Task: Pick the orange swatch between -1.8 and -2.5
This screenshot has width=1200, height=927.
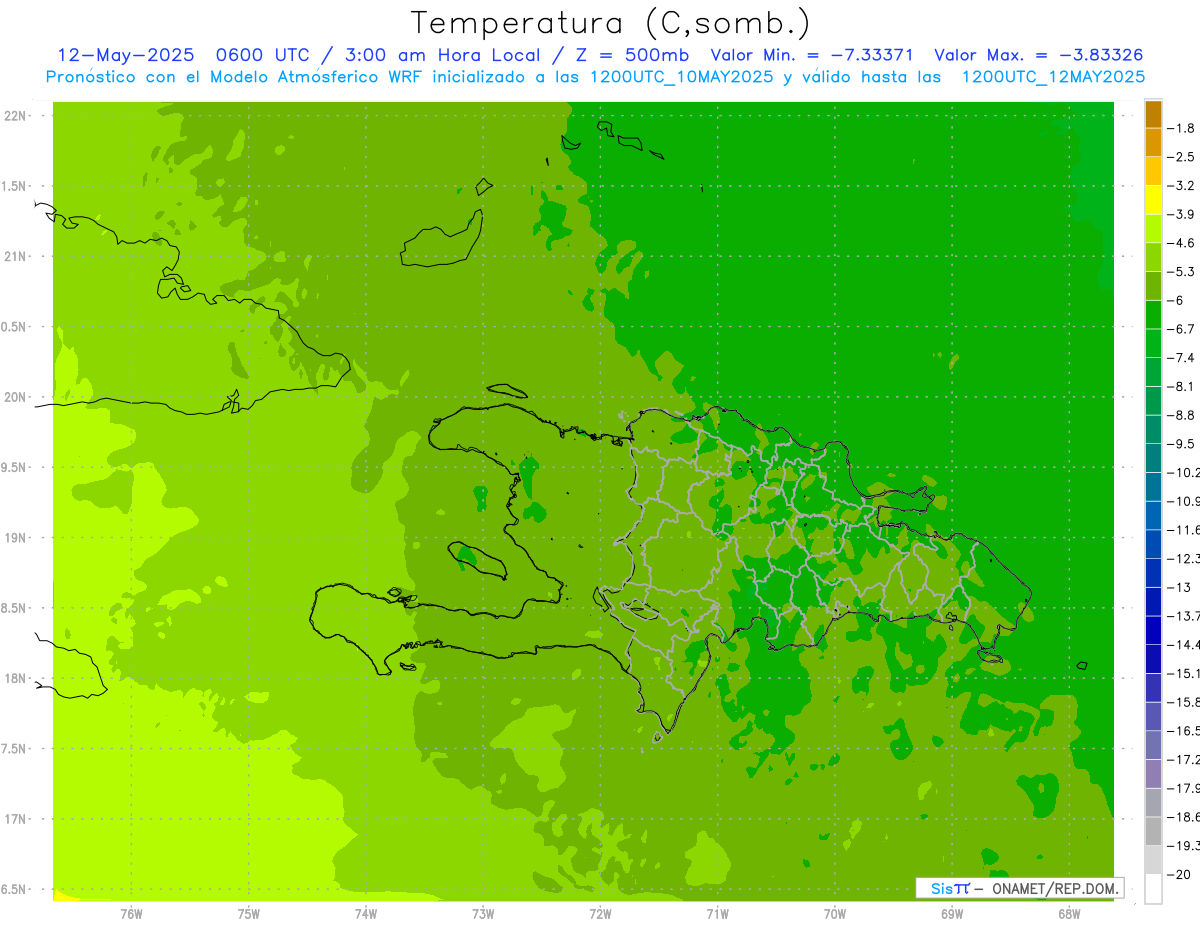Action: [1153, 143]
